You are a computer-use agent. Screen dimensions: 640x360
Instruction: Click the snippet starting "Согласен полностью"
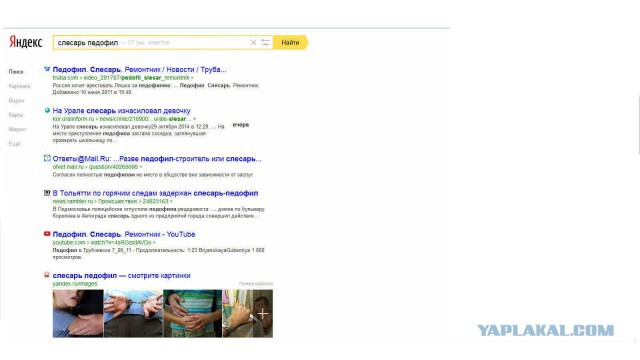click(153, 175)
